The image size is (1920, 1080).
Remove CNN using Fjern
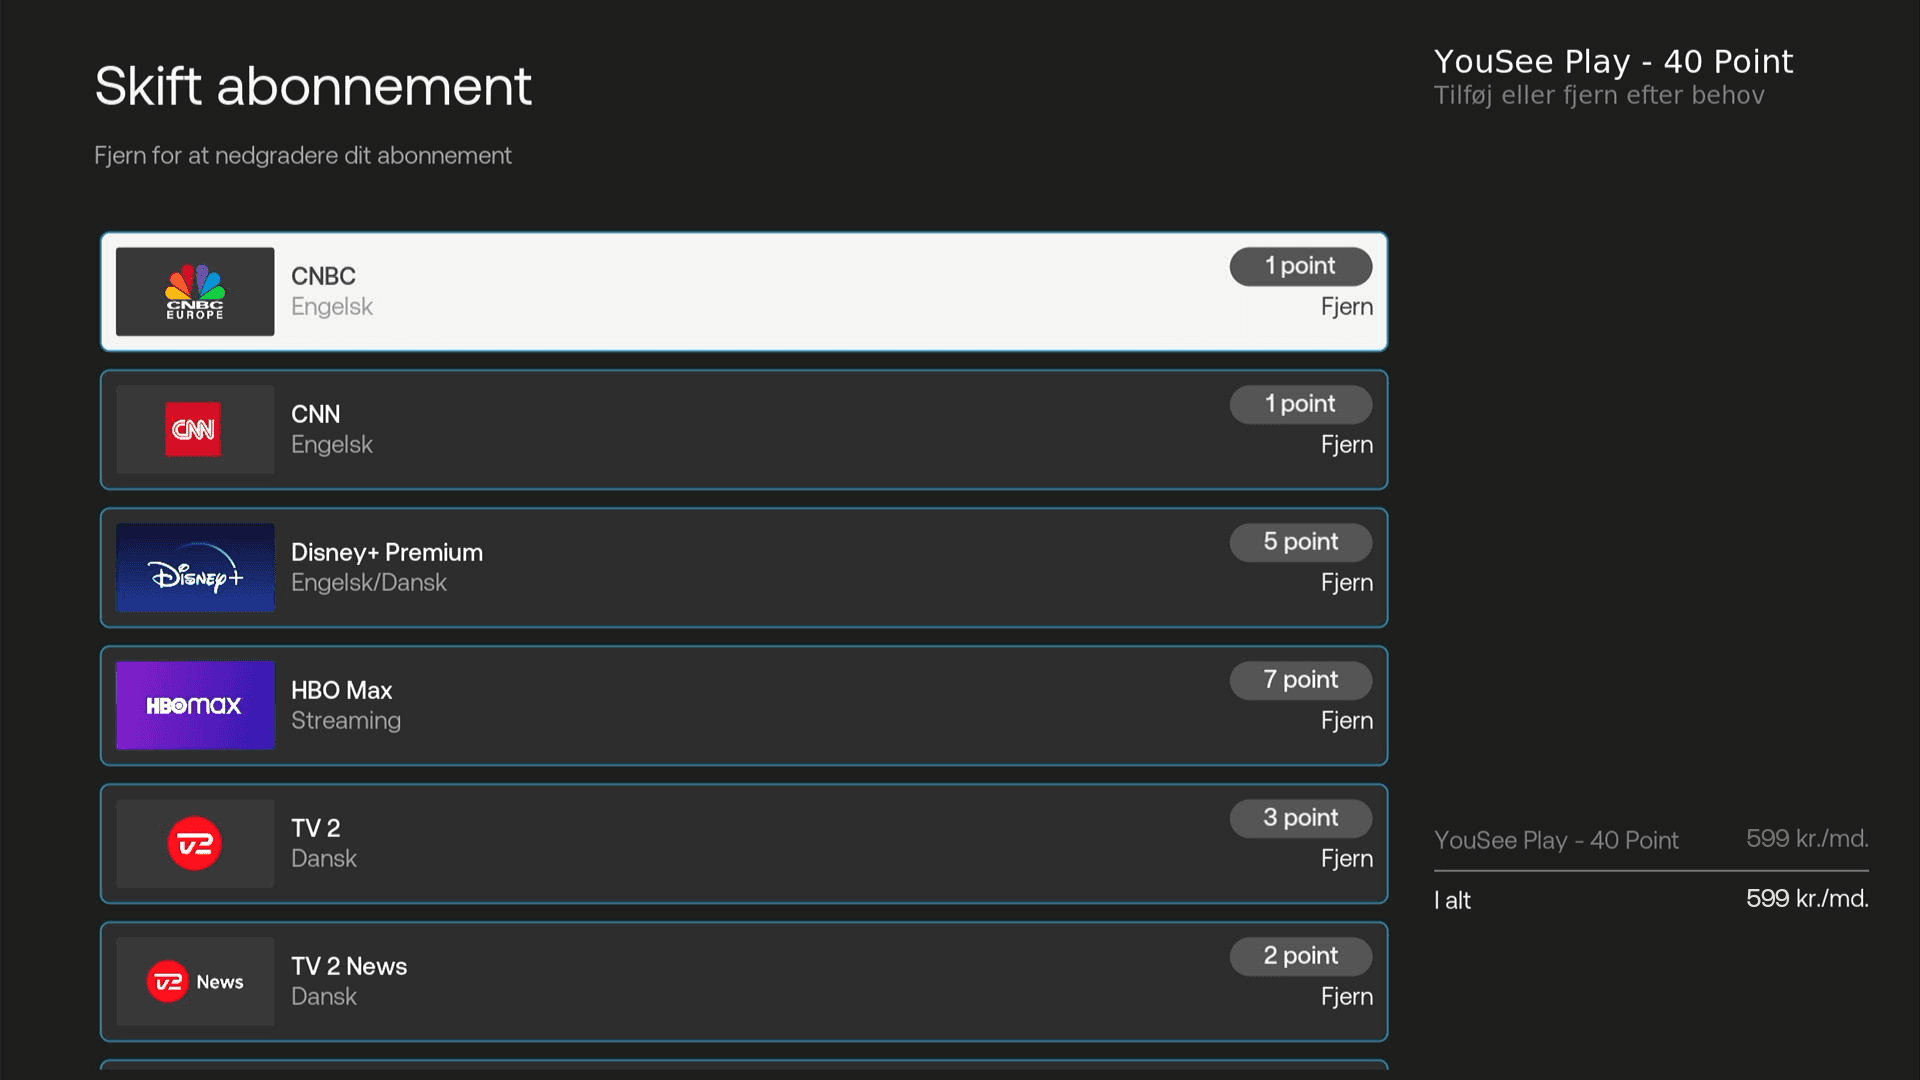tap(1346, 445)
